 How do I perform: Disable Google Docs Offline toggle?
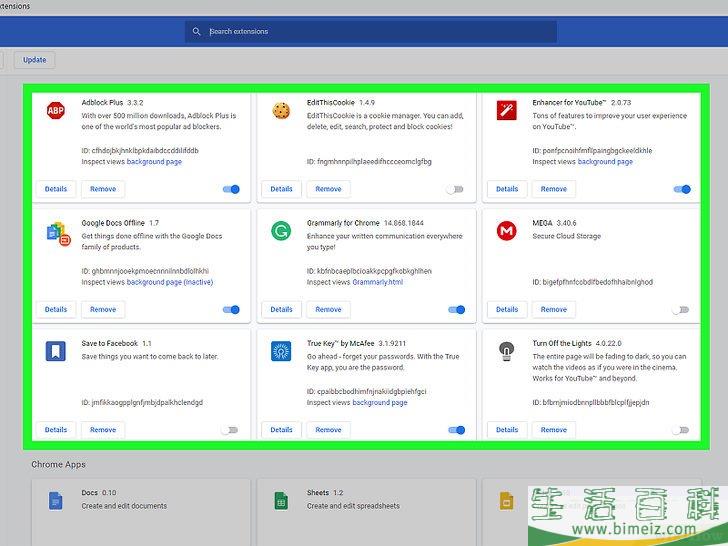(231, 310)
